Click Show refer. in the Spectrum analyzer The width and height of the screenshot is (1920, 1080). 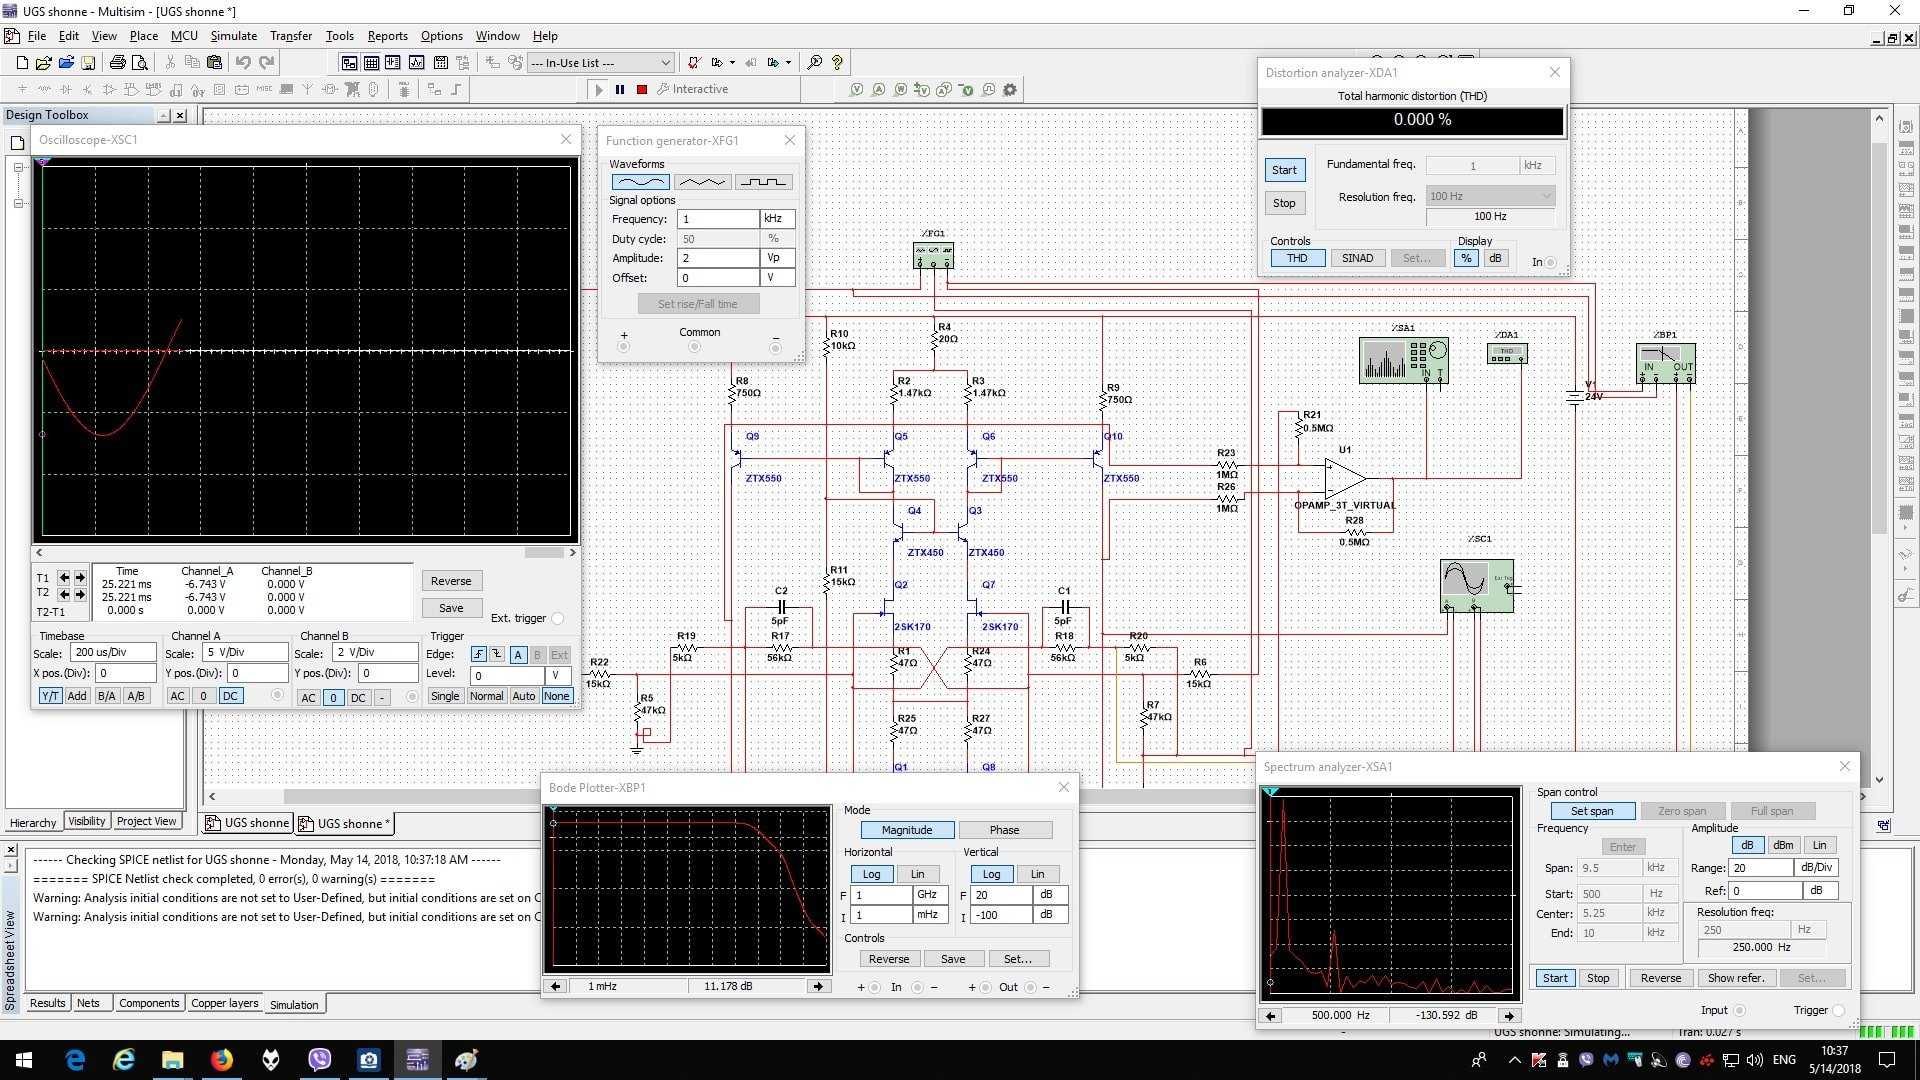1736,978
